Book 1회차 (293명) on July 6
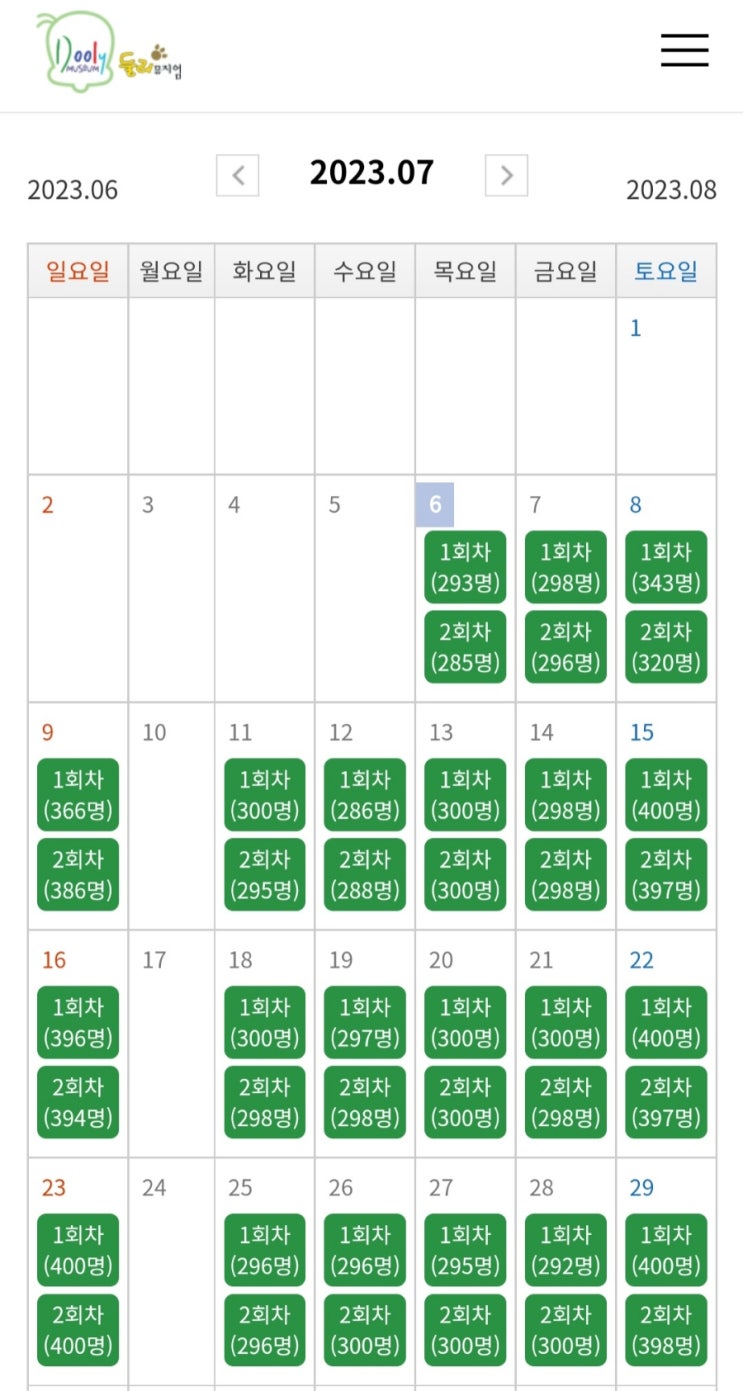Viewport: 743px width, 1391px height. tap(465, 567)
